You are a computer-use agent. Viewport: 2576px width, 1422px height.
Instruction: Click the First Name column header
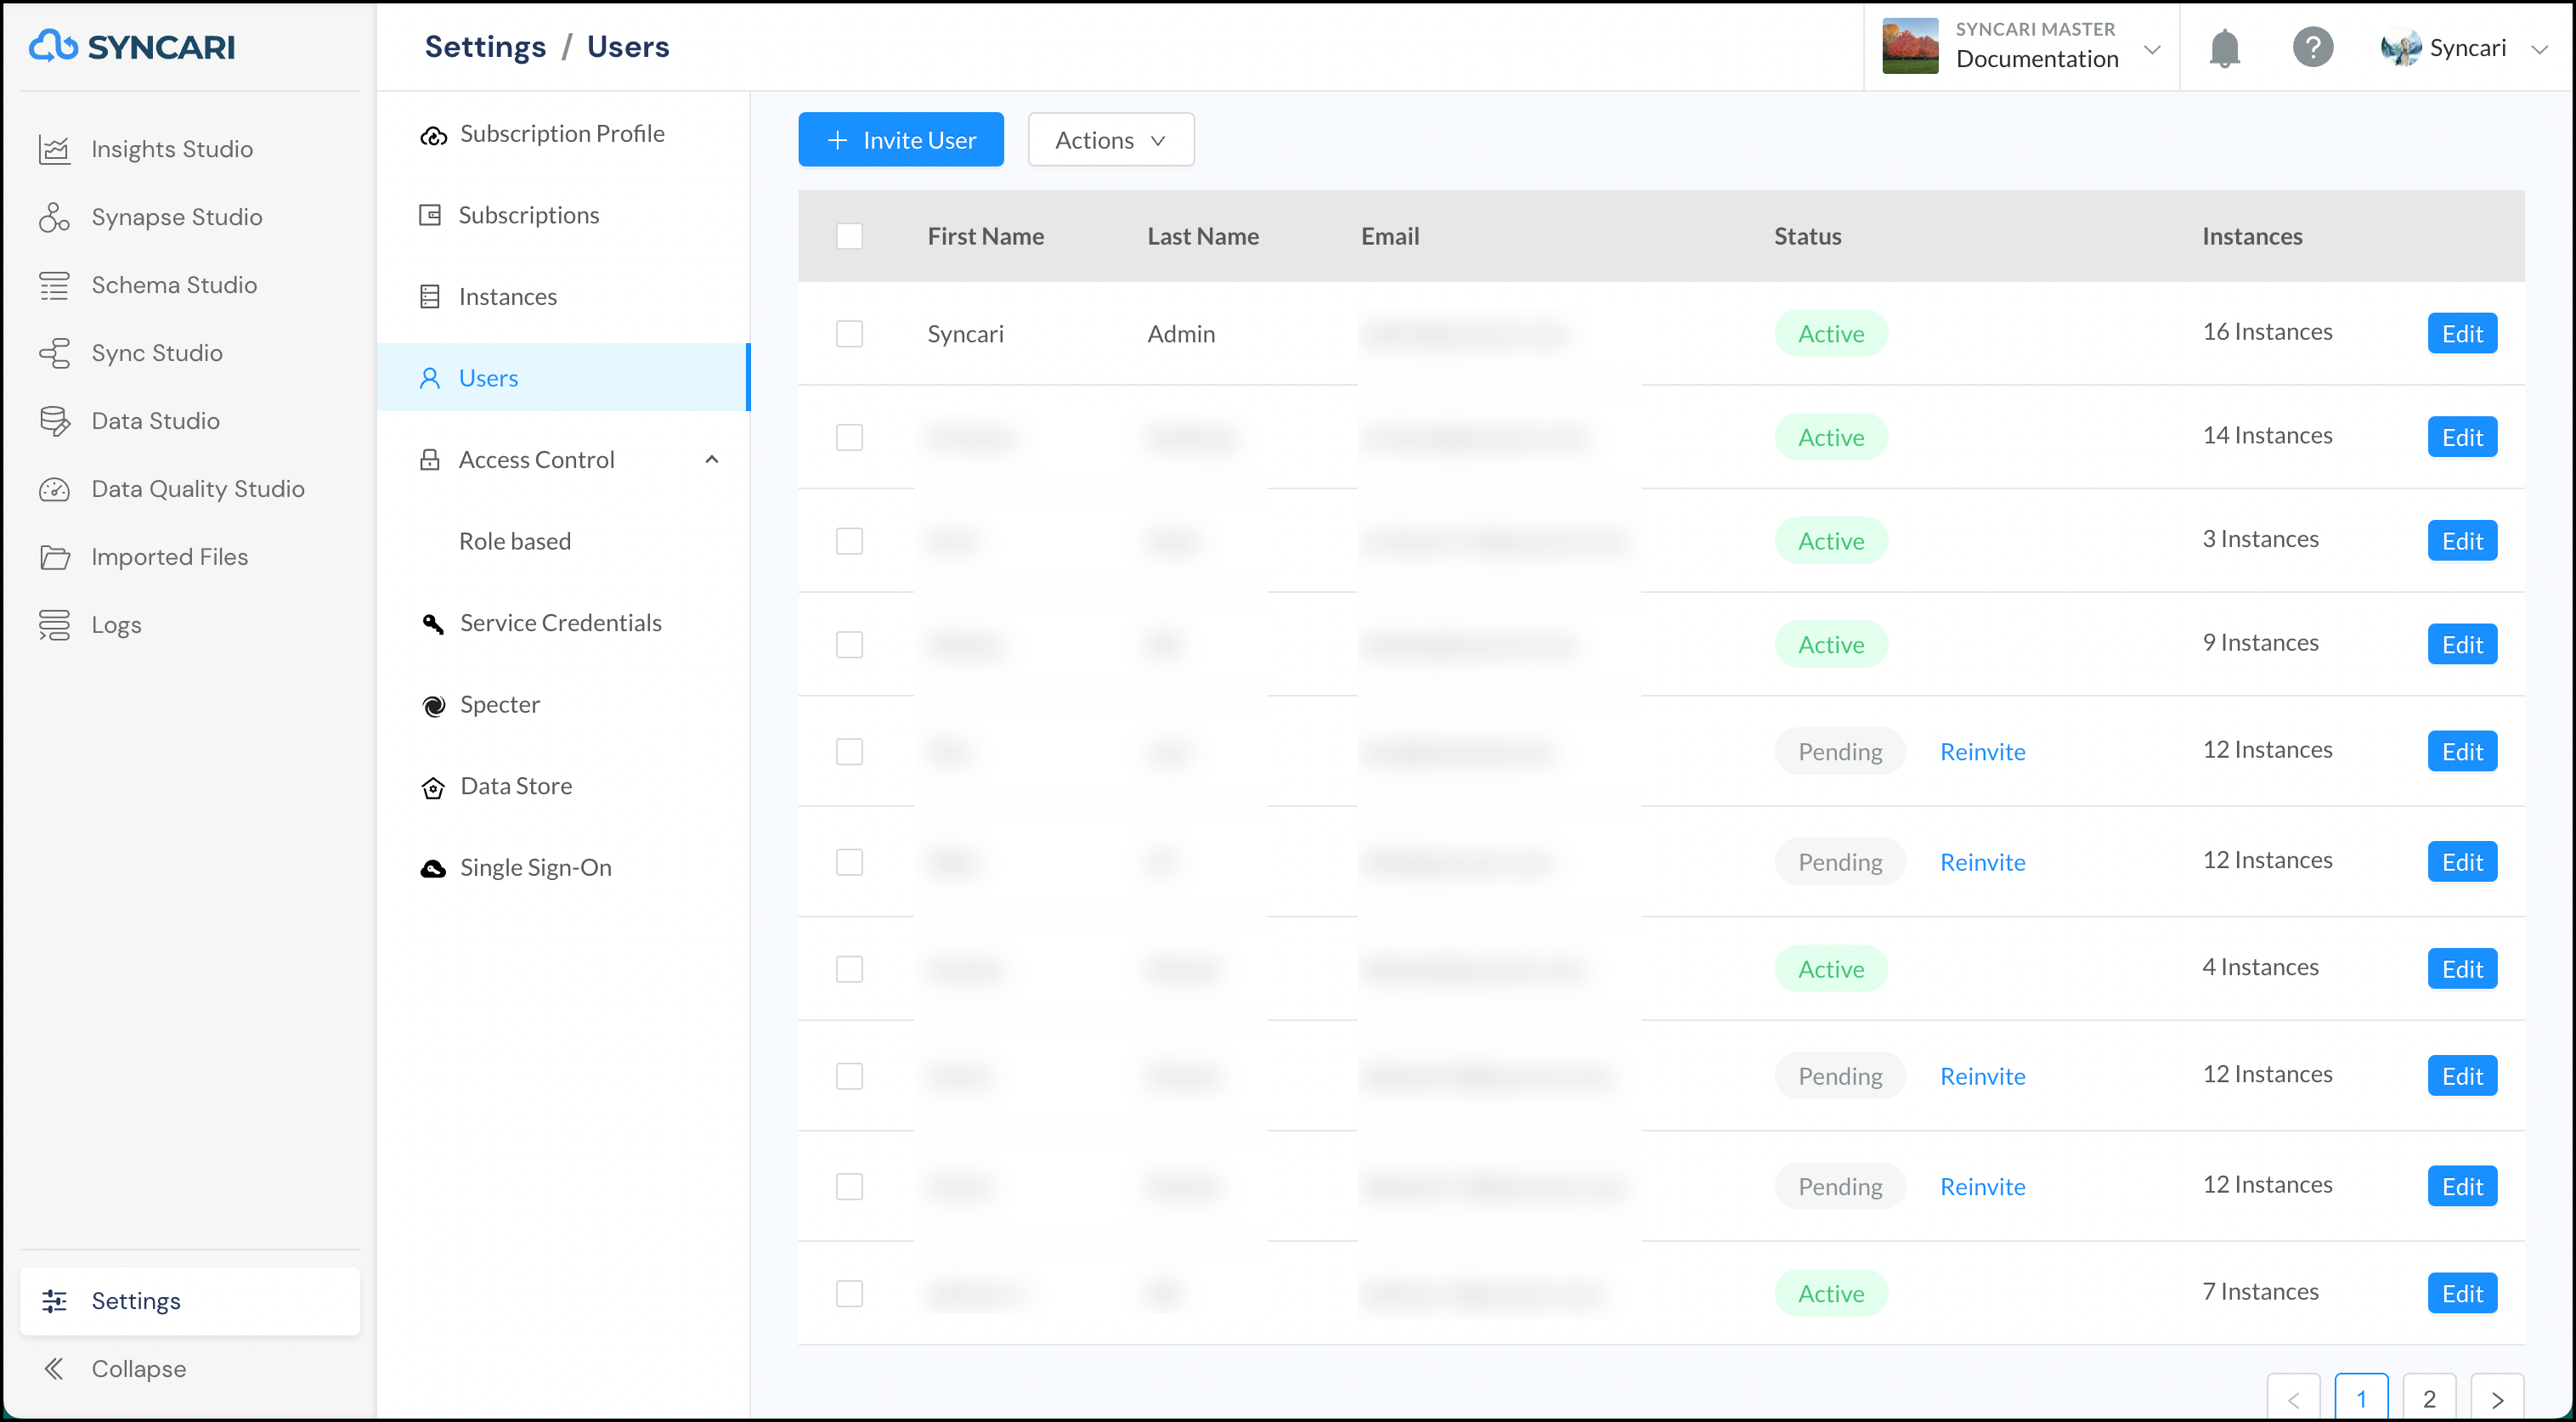[986, 236]
